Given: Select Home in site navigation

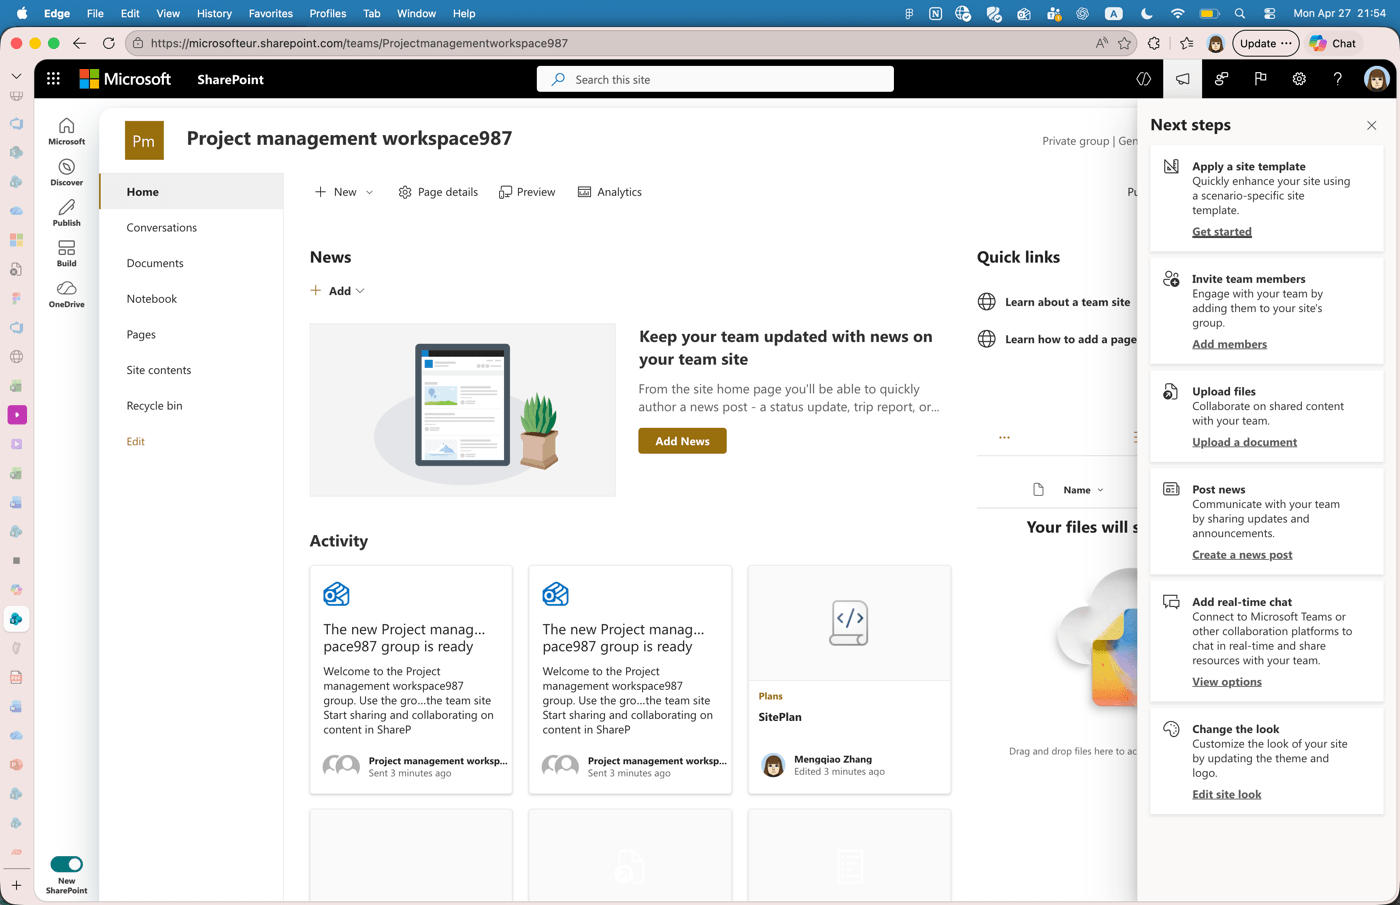Looking at the screenshot, I should pos(192,192).
